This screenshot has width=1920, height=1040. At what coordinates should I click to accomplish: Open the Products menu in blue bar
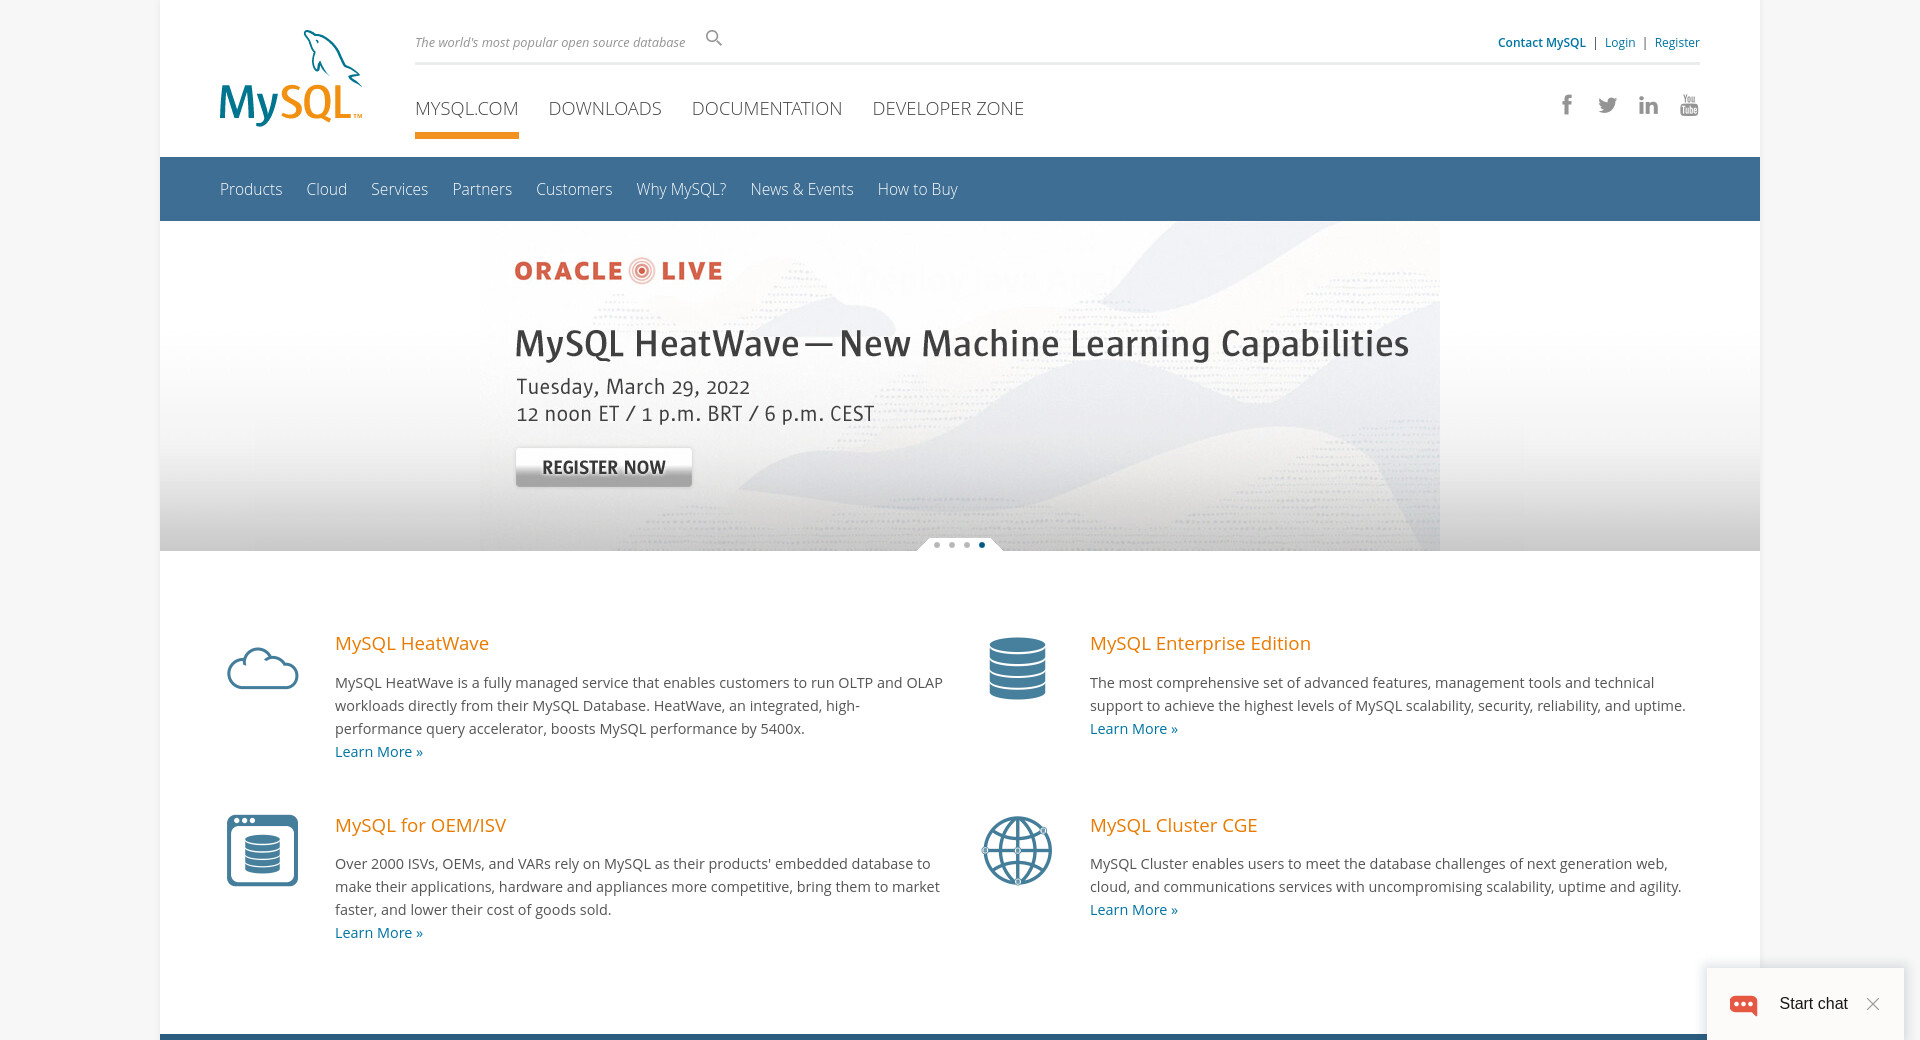(251, 189)
